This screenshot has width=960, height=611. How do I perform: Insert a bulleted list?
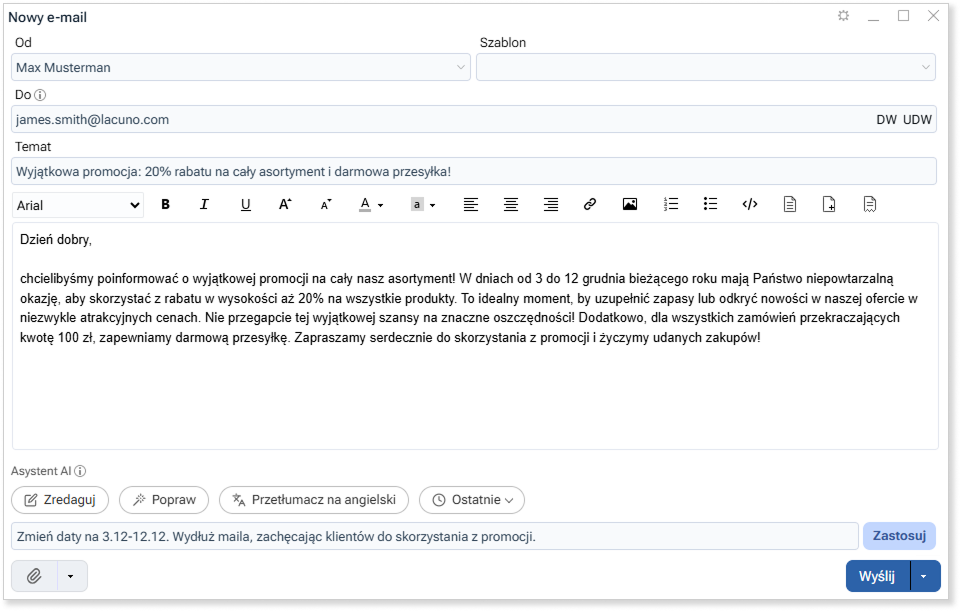pos(710,204)
